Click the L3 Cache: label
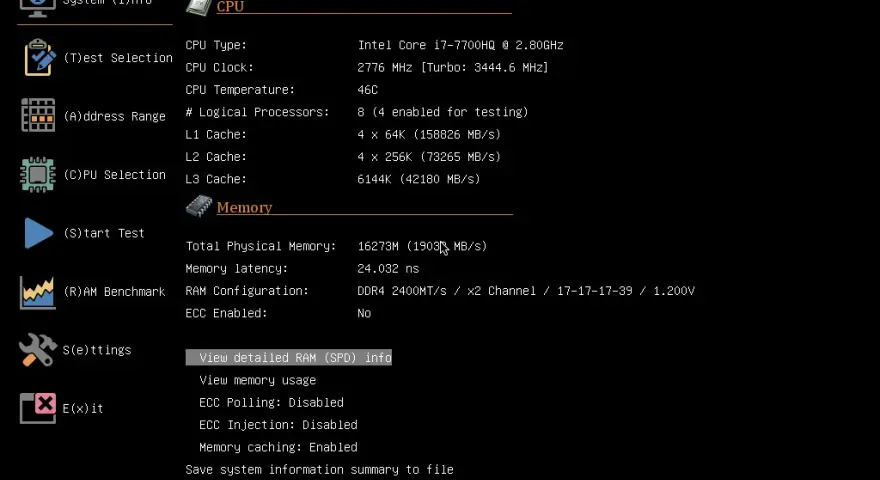 click(216, 179)
